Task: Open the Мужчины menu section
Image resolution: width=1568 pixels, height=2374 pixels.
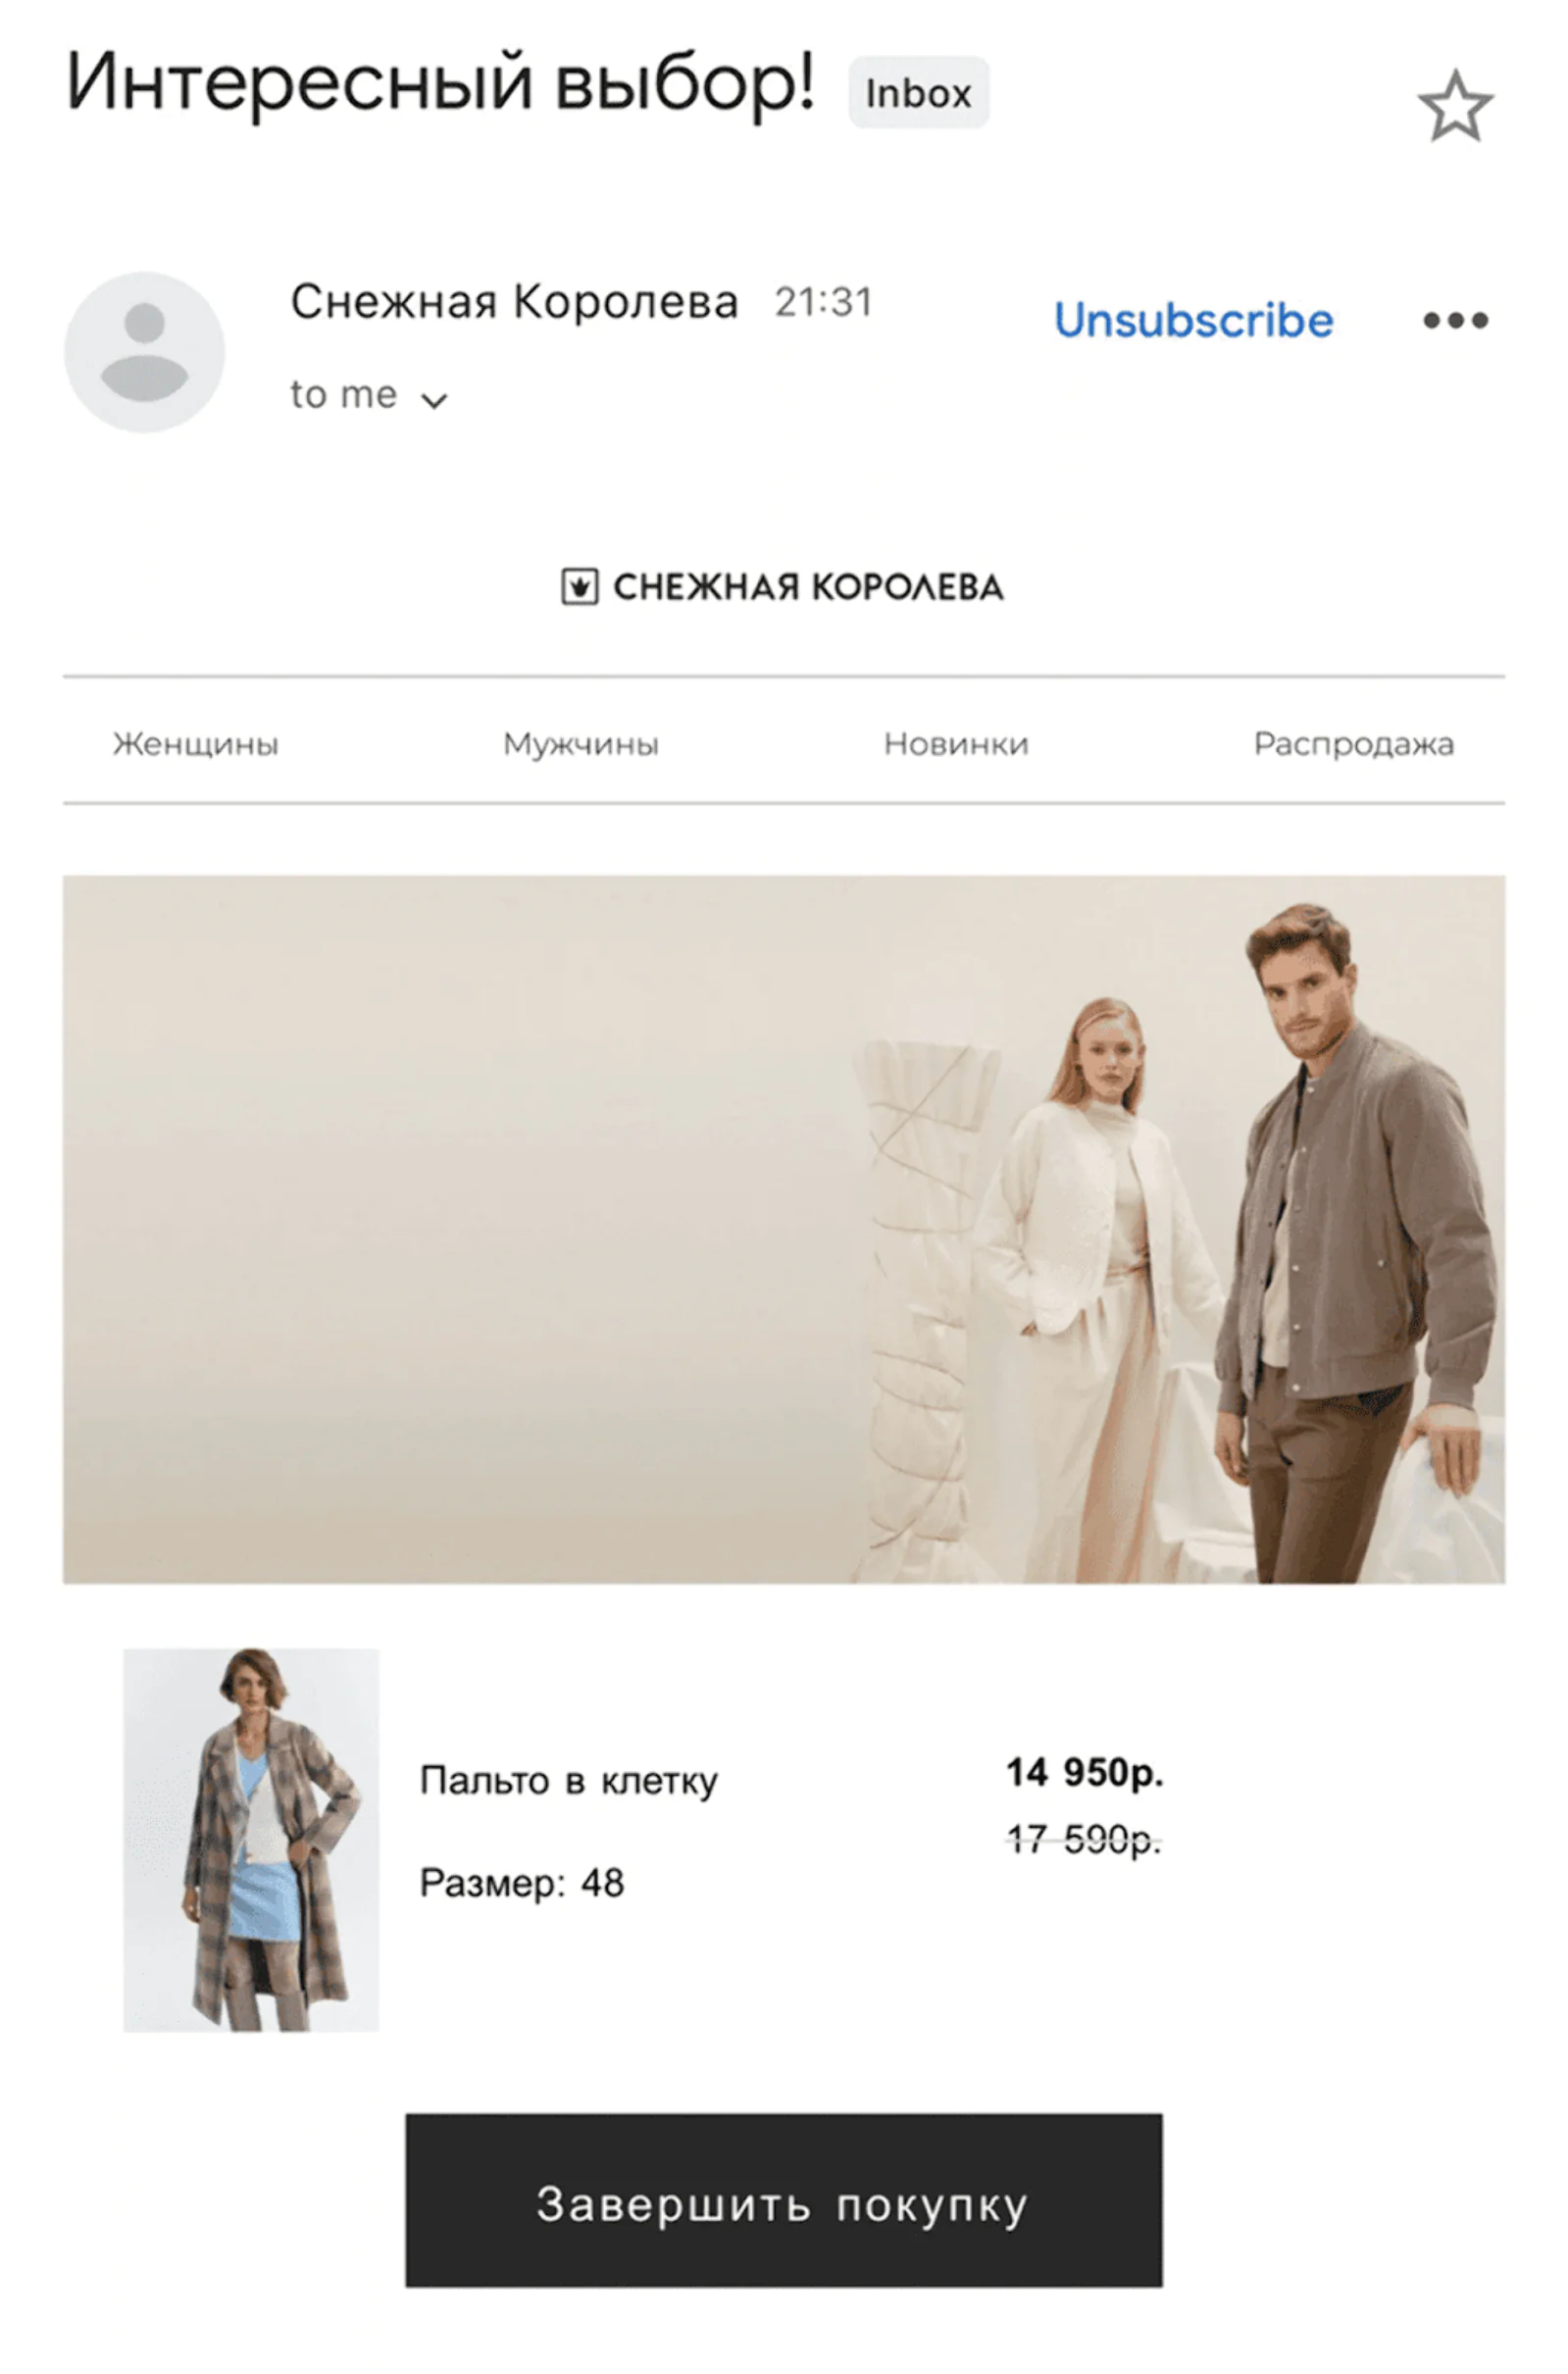Action: pyautogui.click(x=581, y=744)
